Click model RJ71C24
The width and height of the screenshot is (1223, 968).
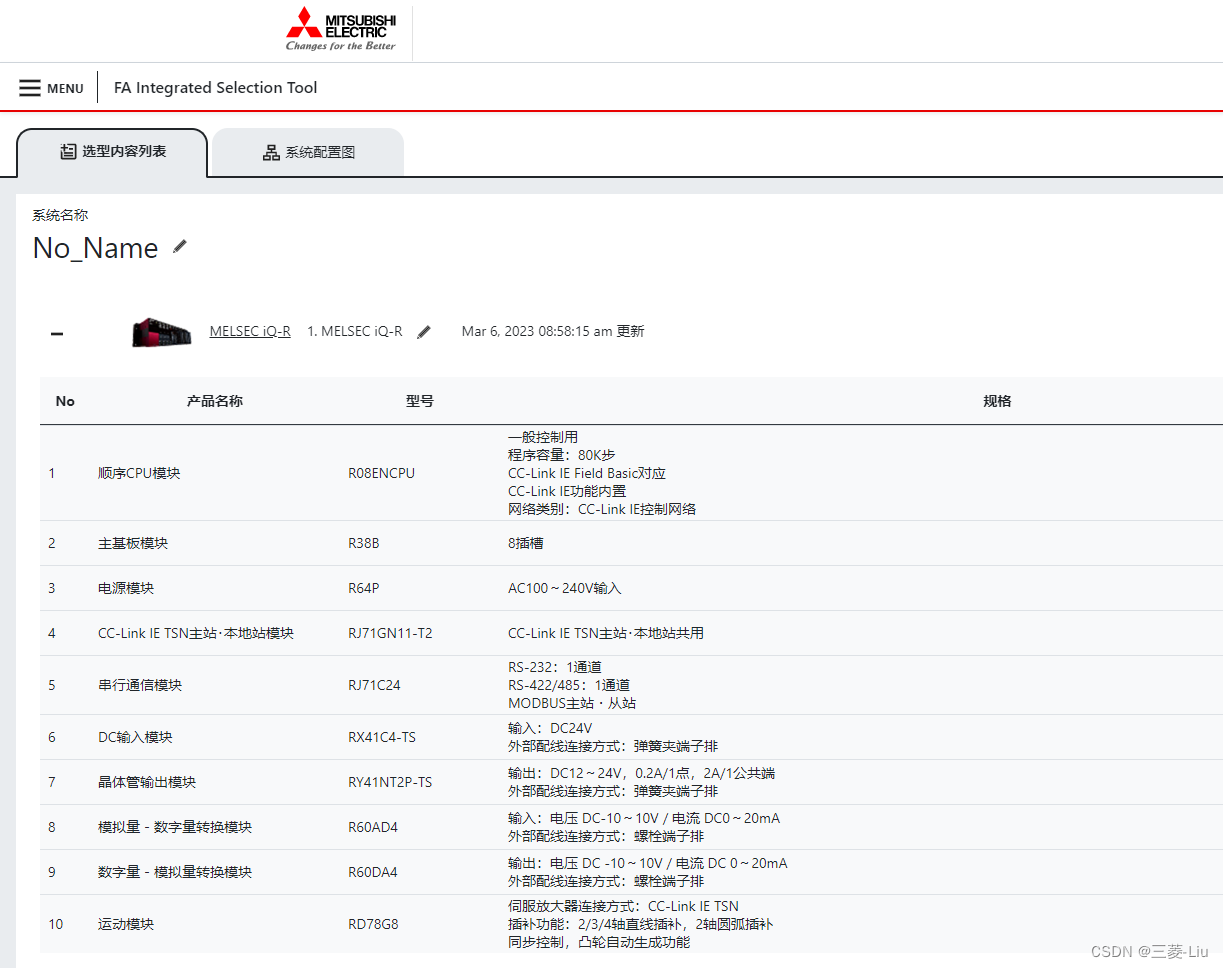tap(374, 685)
